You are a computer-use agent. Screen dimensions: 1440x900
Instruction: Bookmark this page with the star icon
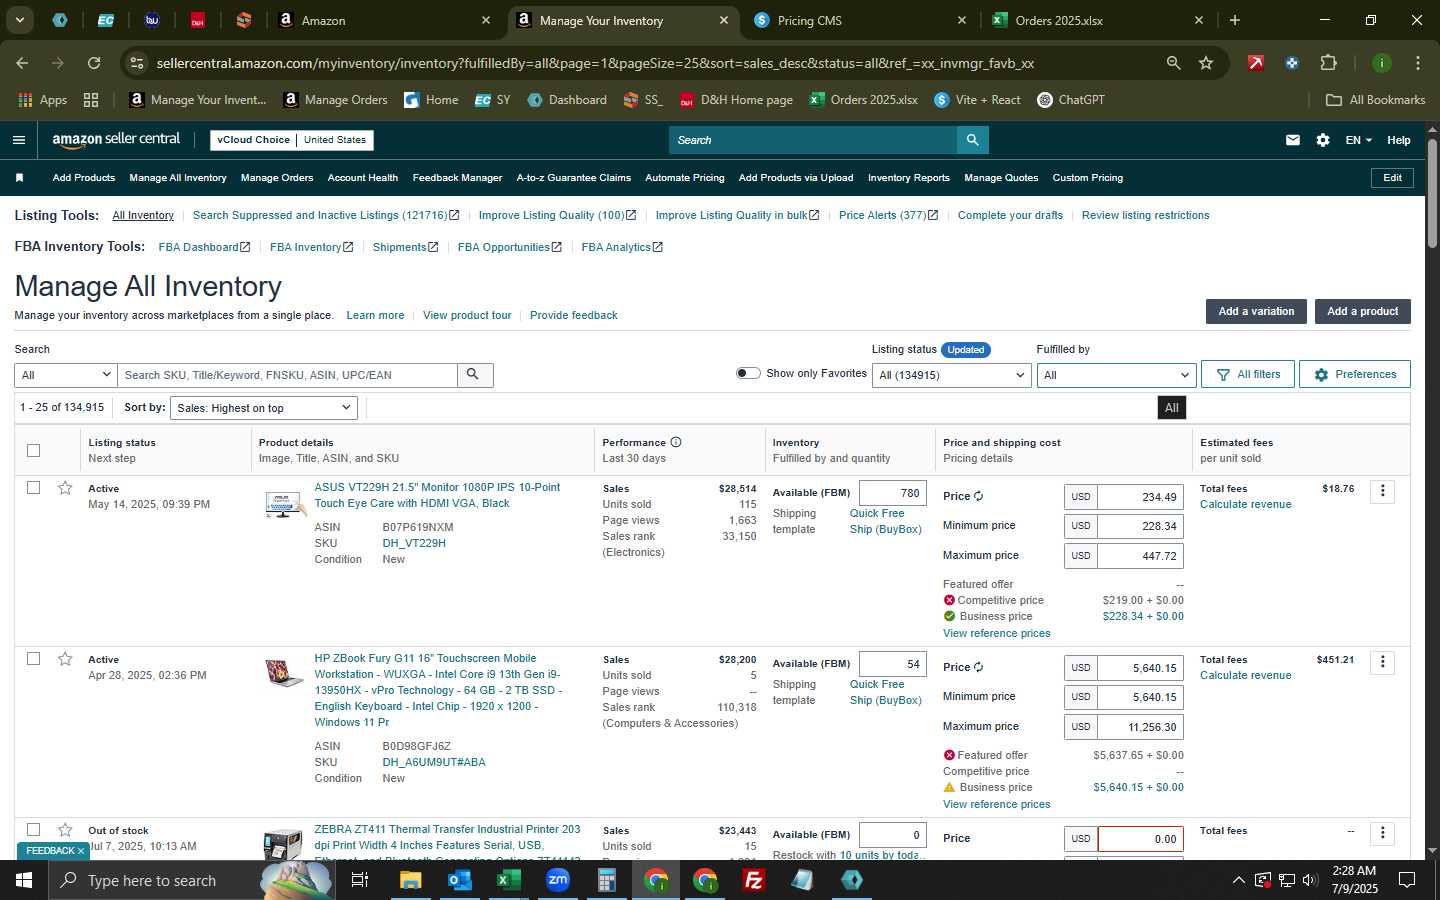point(1206,63)
